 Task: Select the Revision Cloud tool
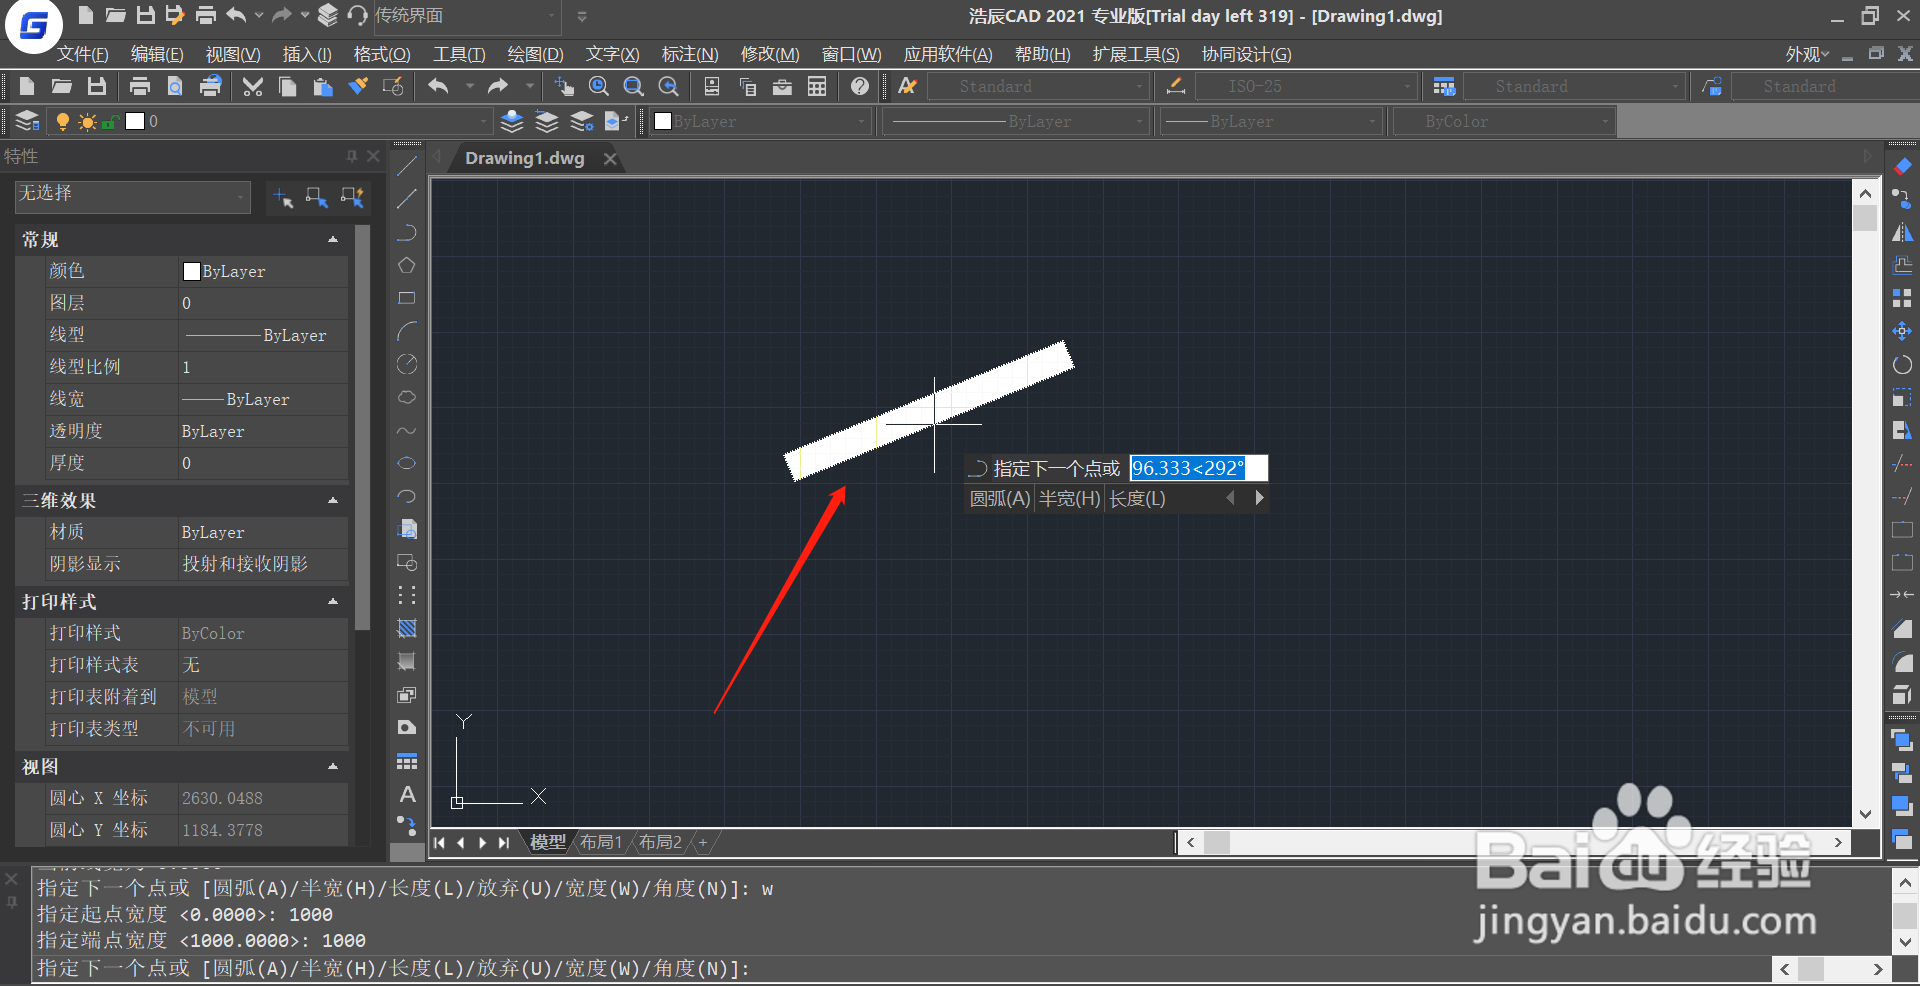[407, 397]
